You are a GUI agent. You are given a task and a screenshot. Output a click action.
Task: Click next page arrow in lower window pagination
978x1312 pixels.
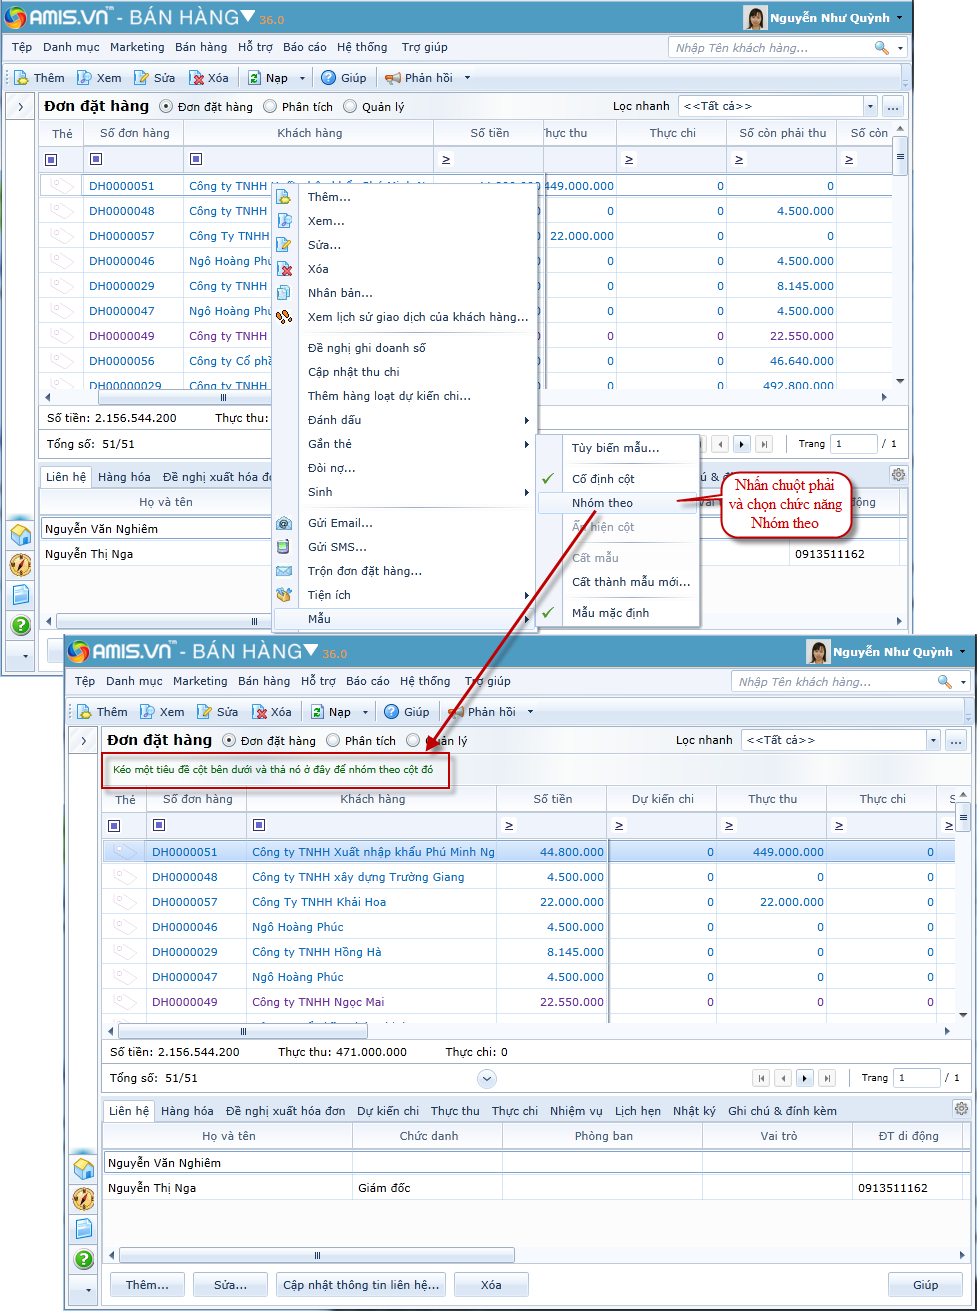pyautogui.click(x=805, y=1078)
